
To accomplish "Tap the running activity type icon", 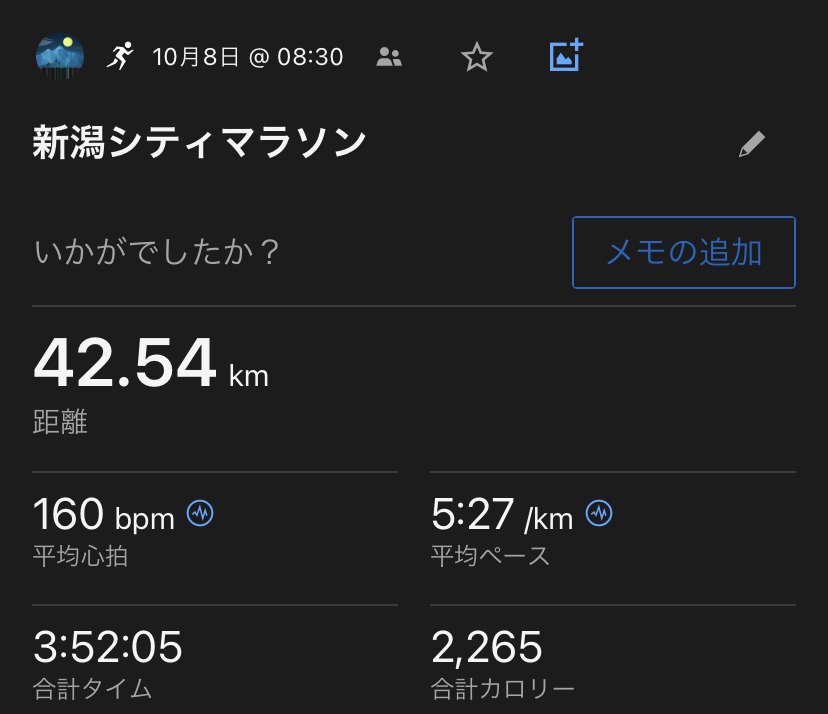I will (120, 56).
